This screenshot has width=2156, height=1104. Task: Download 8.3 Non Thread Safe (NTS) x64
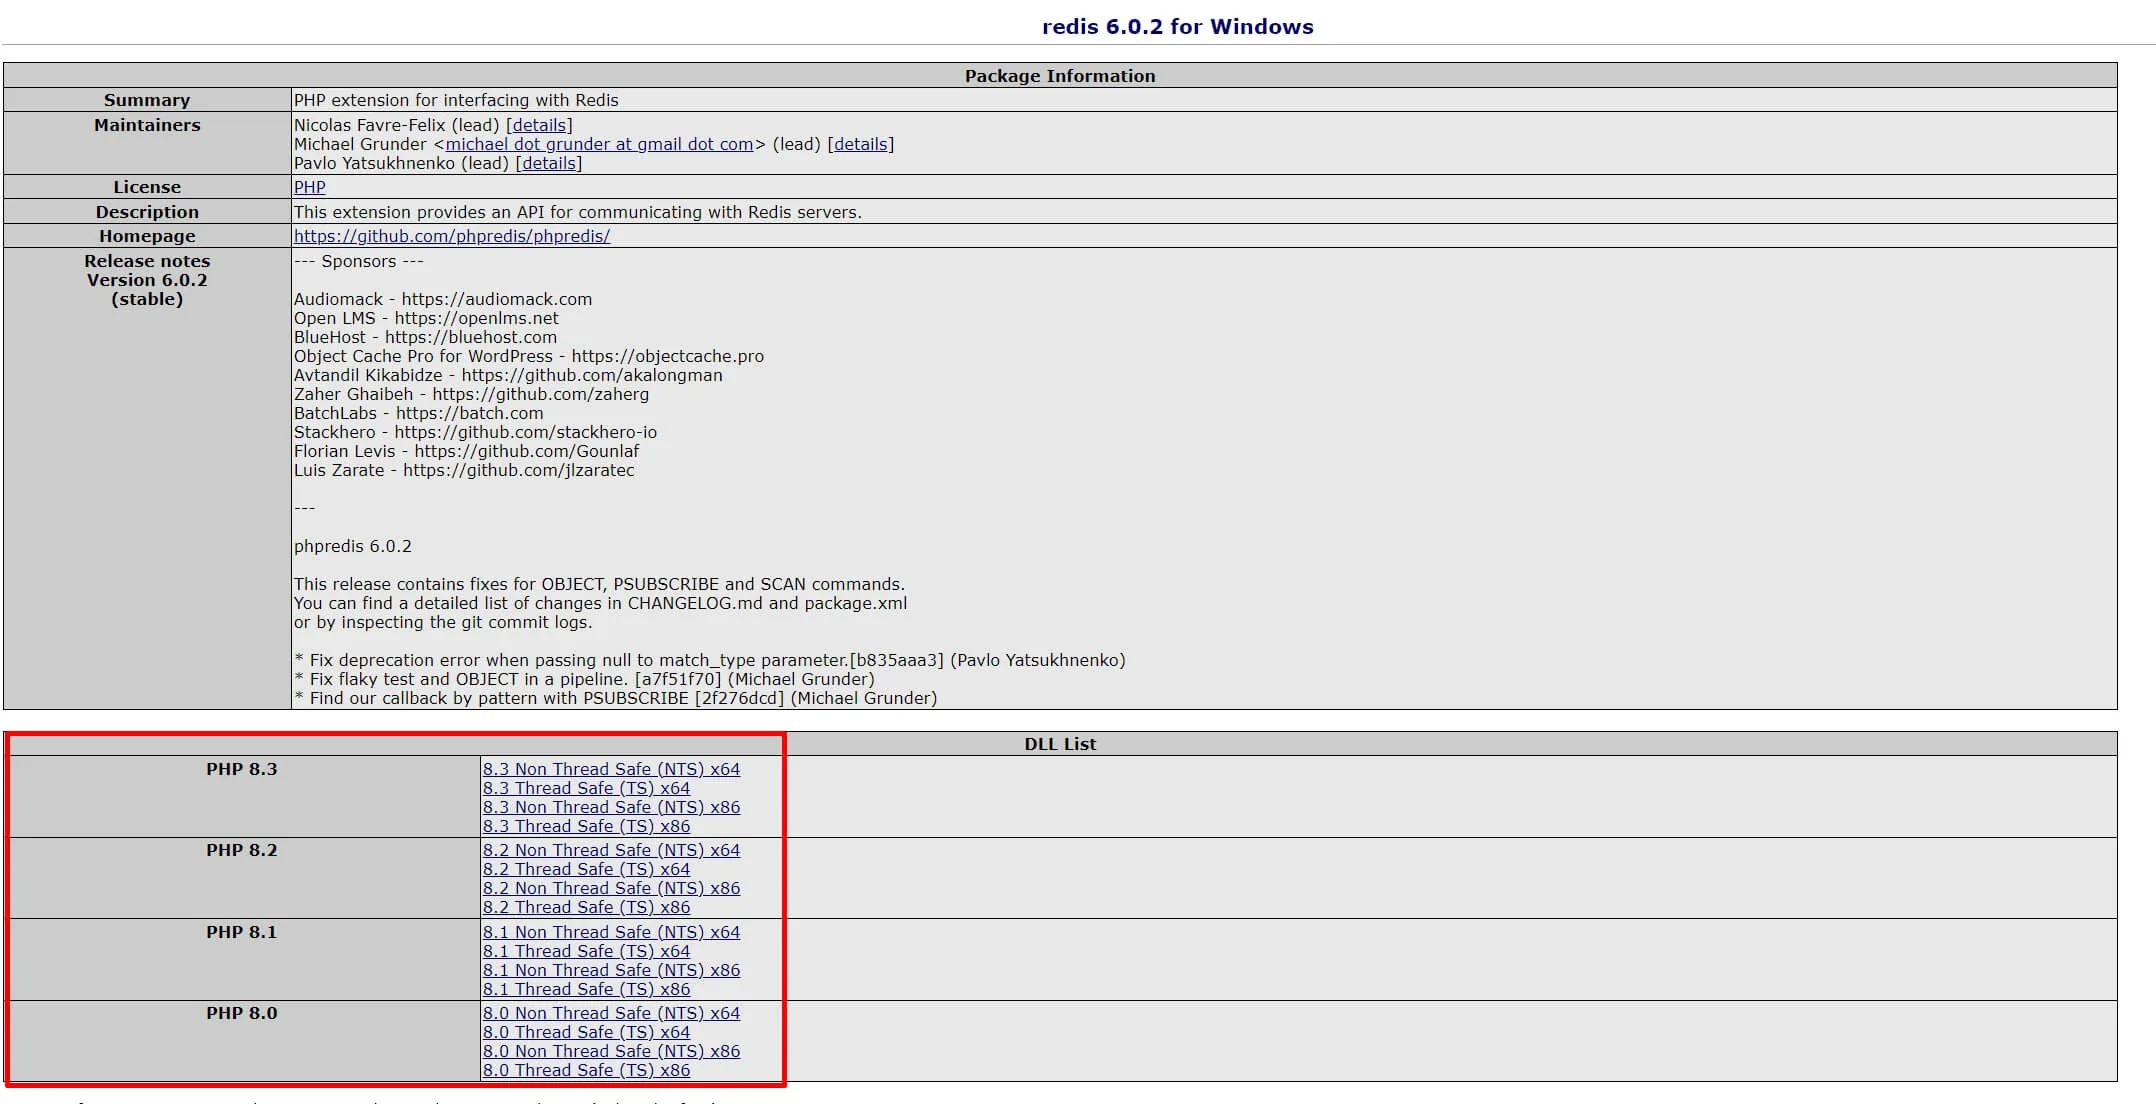click(x=611, y=769)
